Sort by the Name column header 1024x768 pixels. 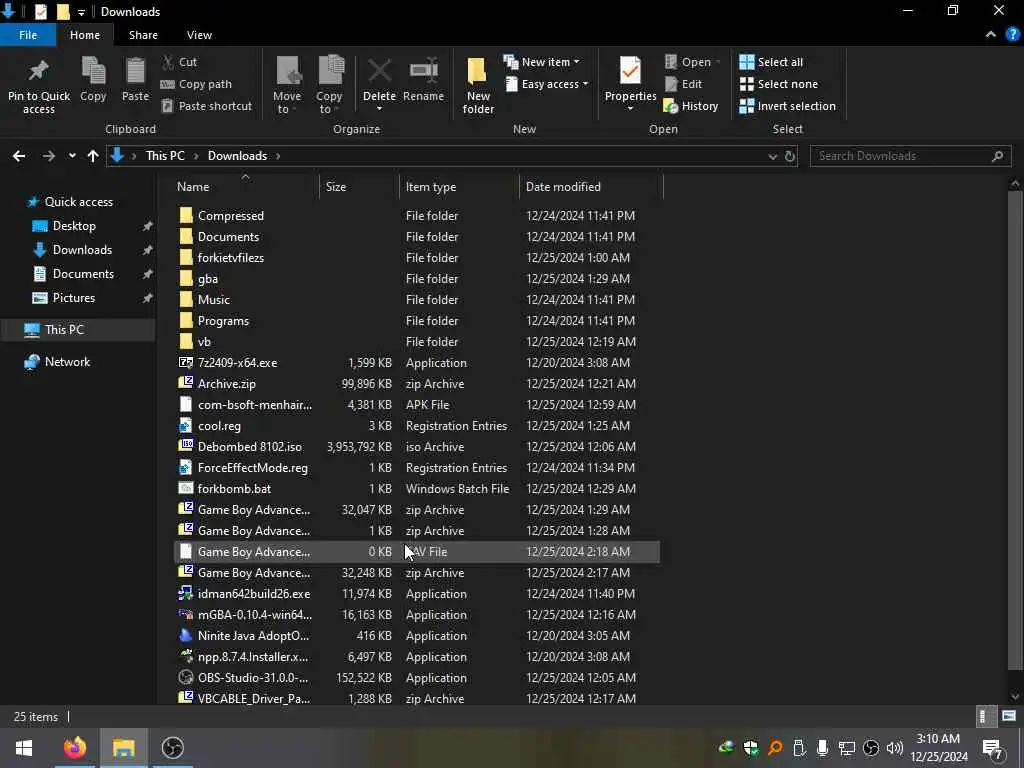(x=246, y=187)
